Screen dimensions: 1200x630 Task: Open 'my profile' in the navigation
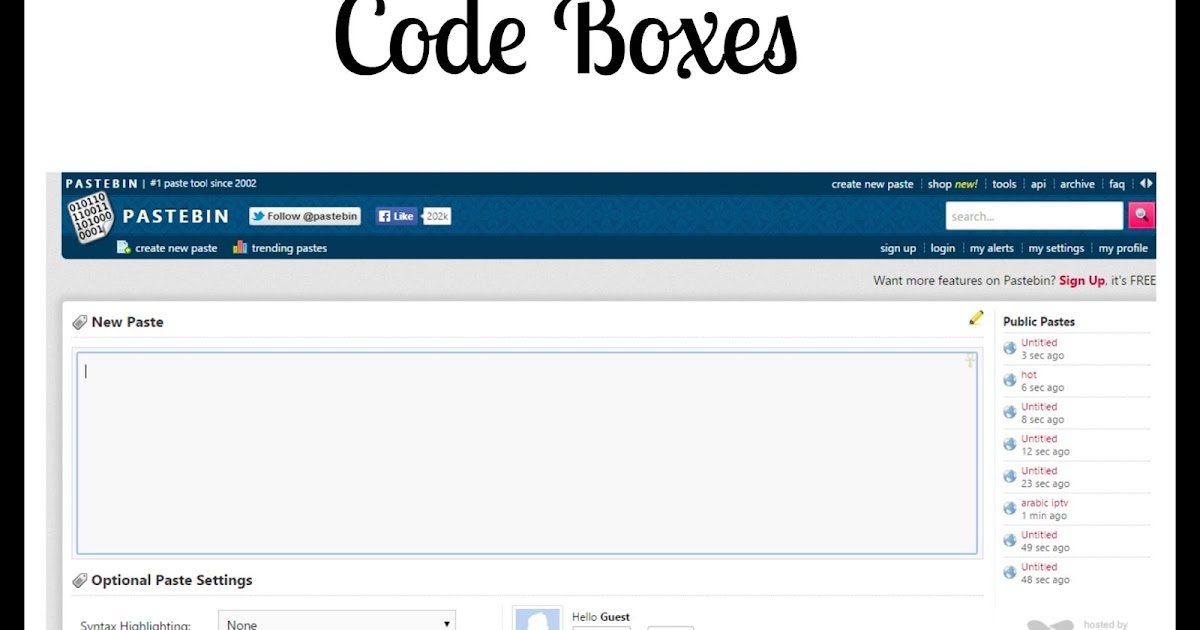[1123, 248]
